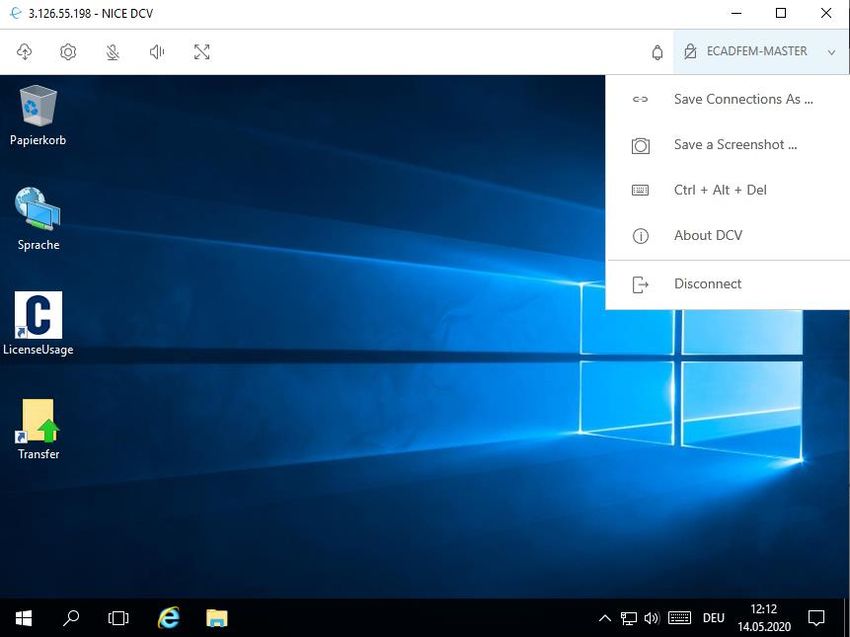This screenshot has height=637, width=850.
Task: Collapse the ECADFEM-MASTER session dropdown
Action: tap(761, 52)
